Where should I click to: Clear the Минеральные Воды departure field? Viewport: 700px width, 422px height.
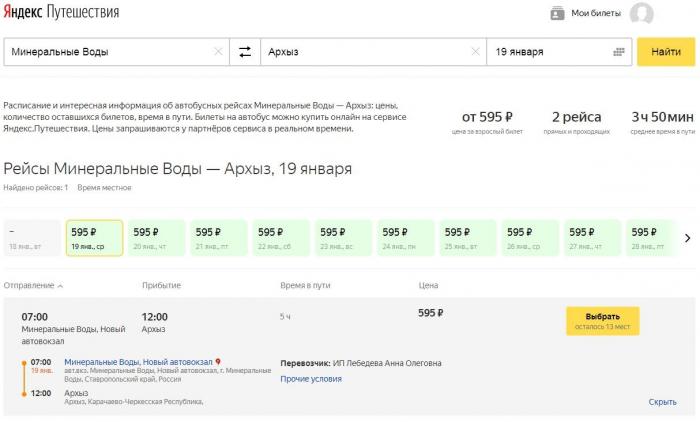[218, 52]
